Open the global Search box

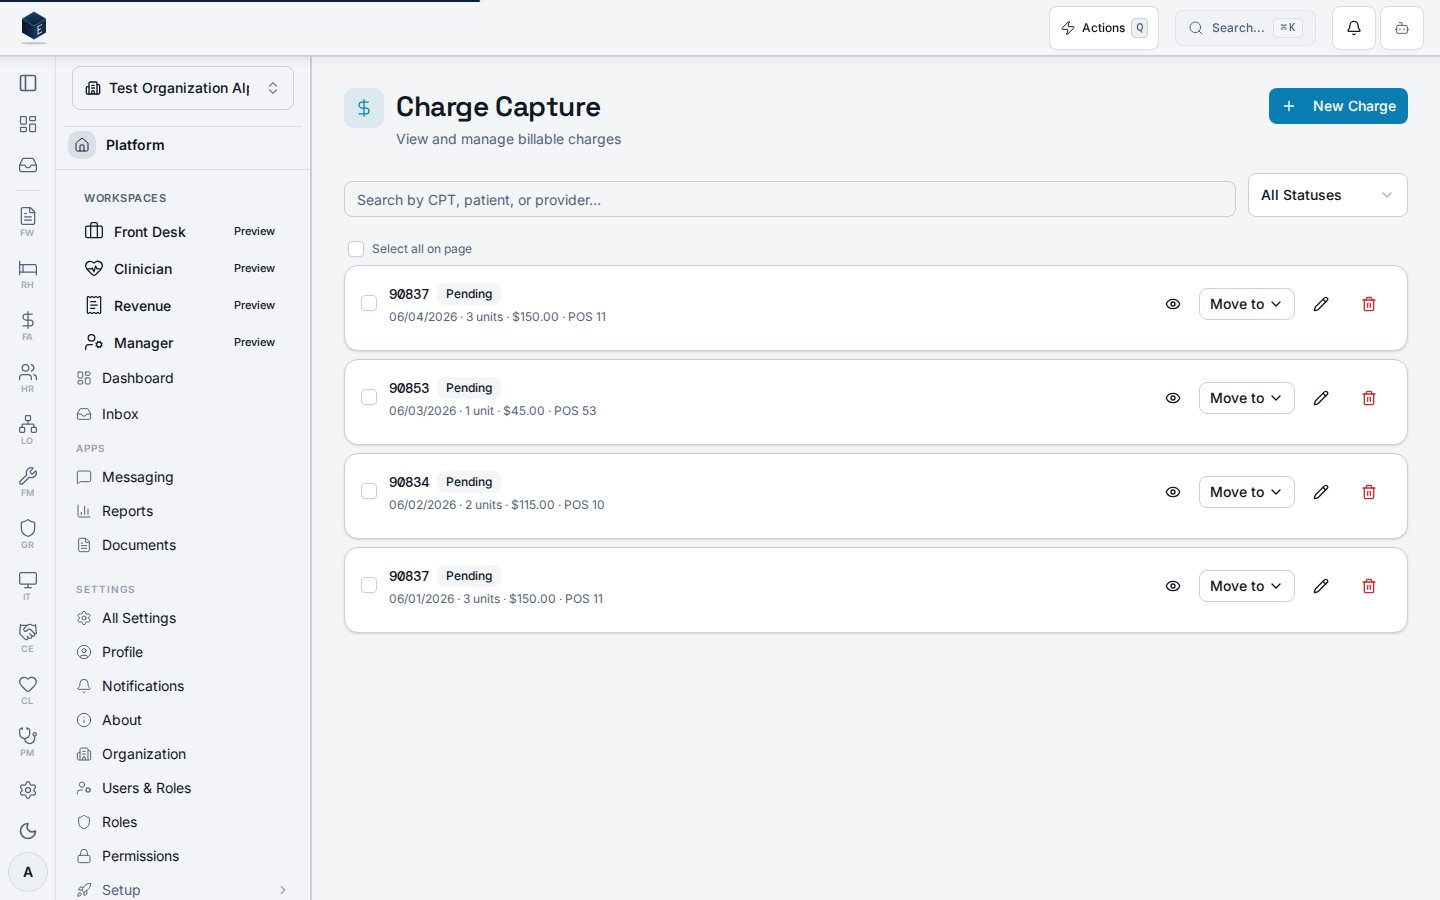[1245, 28]
